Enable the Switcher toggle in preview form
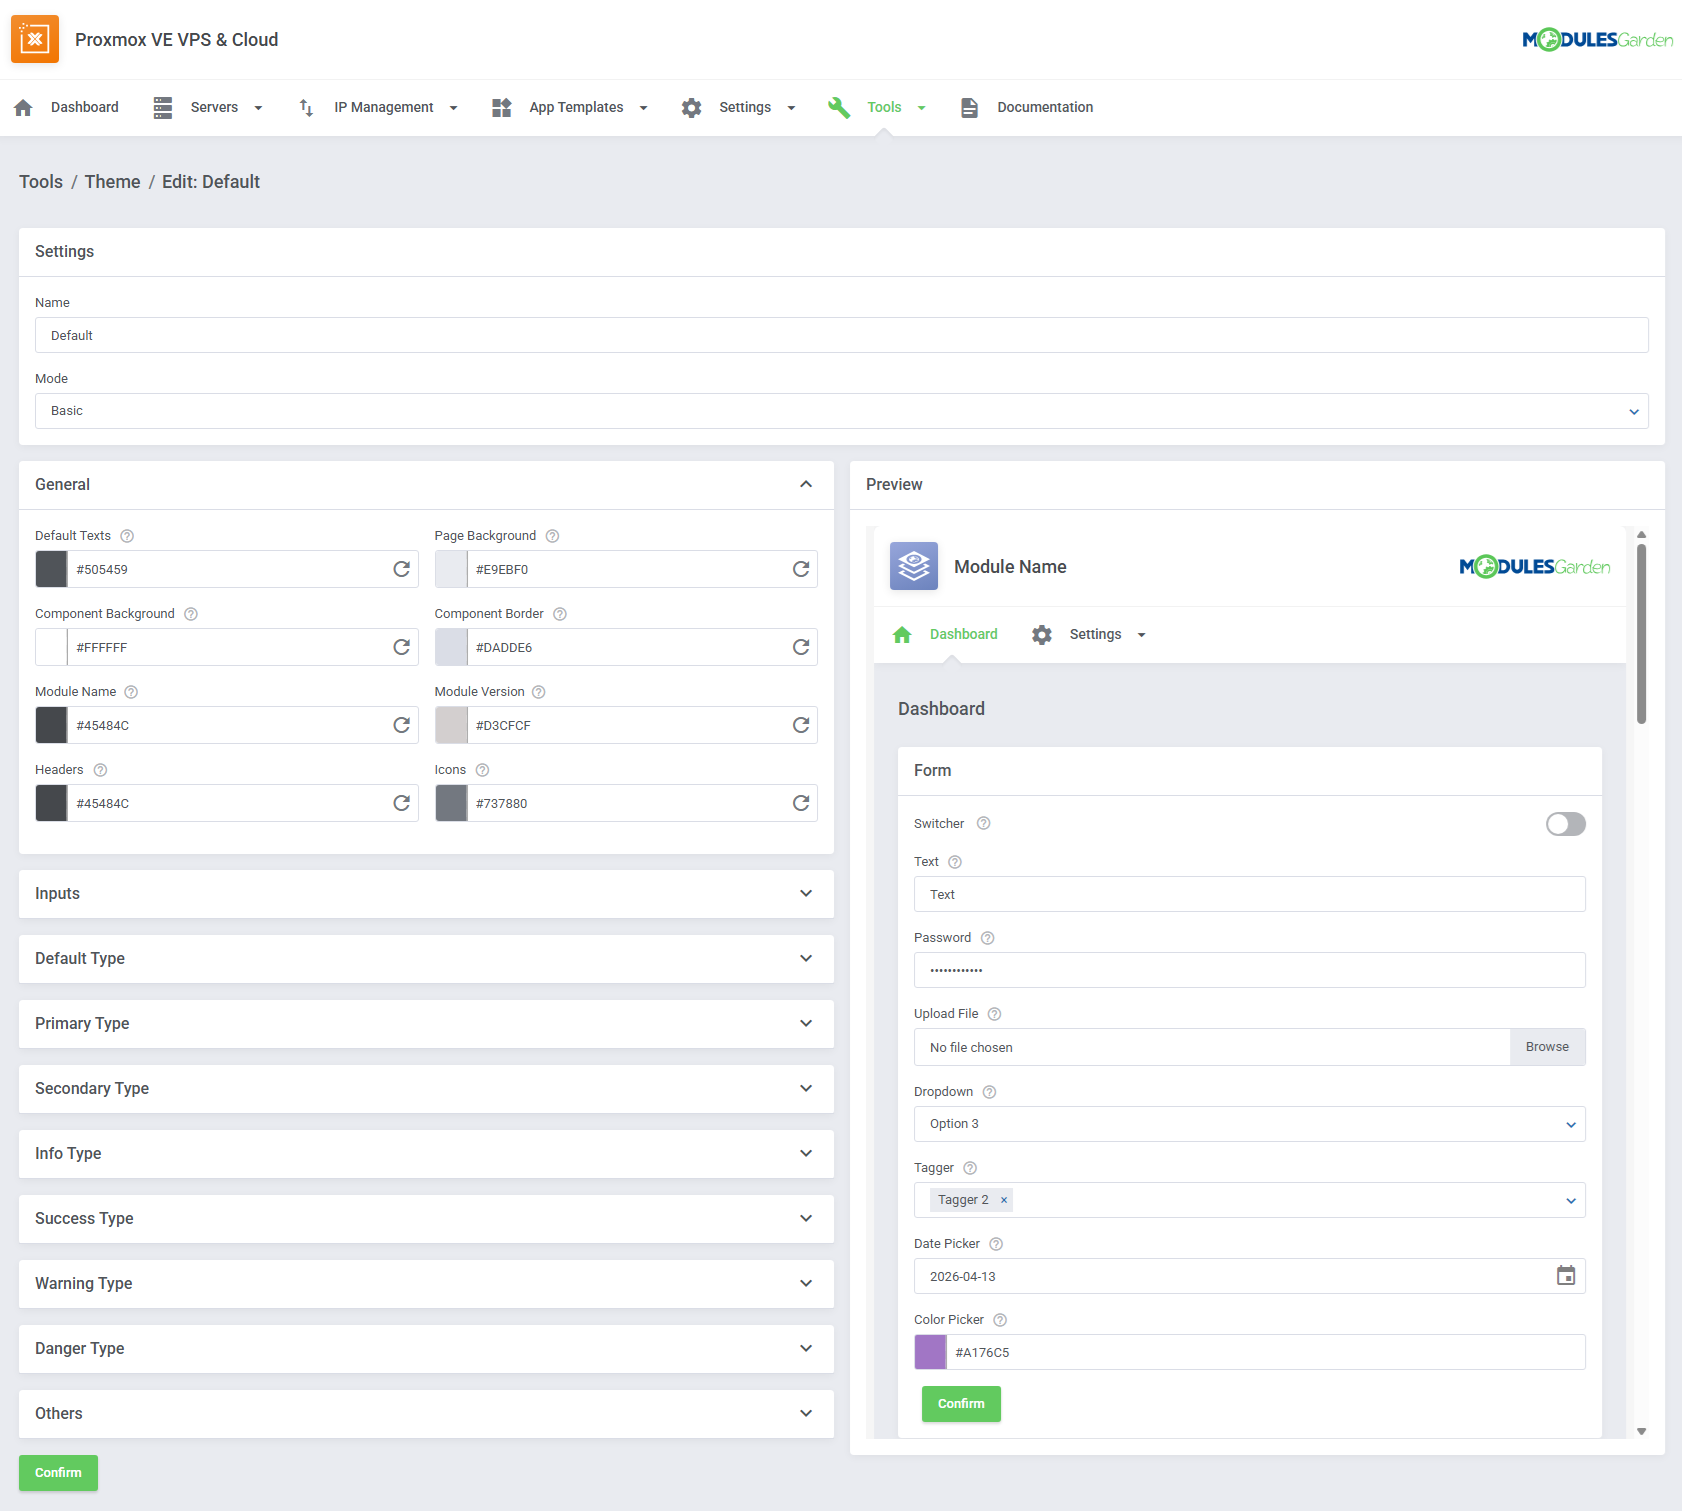 click(1565, 824)
